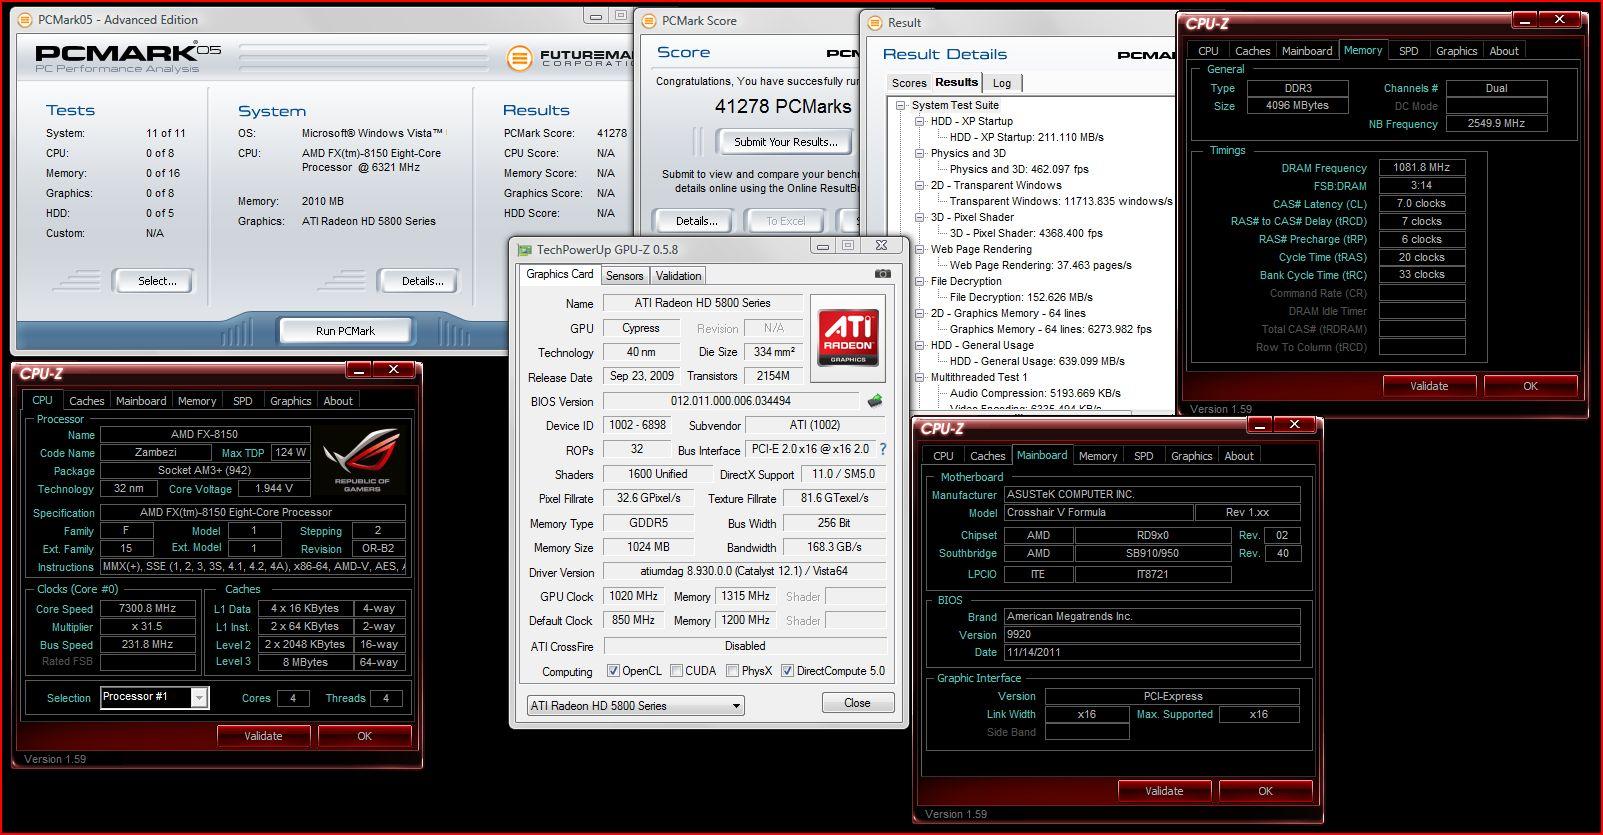
Task: Click Audio Compression: 5193.669 KB/s result row
Action: (1035, 393)
